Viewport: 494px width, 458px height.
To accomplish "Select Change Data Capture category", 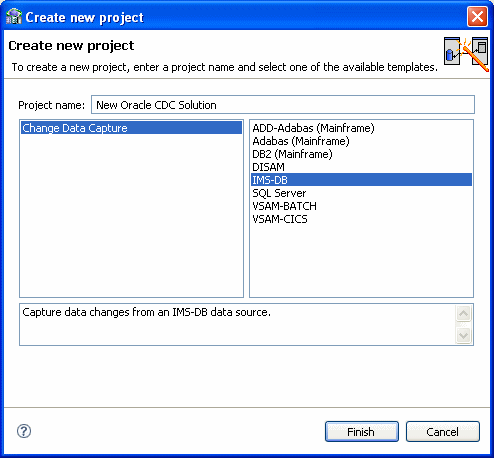I will (x=131, y=128).
